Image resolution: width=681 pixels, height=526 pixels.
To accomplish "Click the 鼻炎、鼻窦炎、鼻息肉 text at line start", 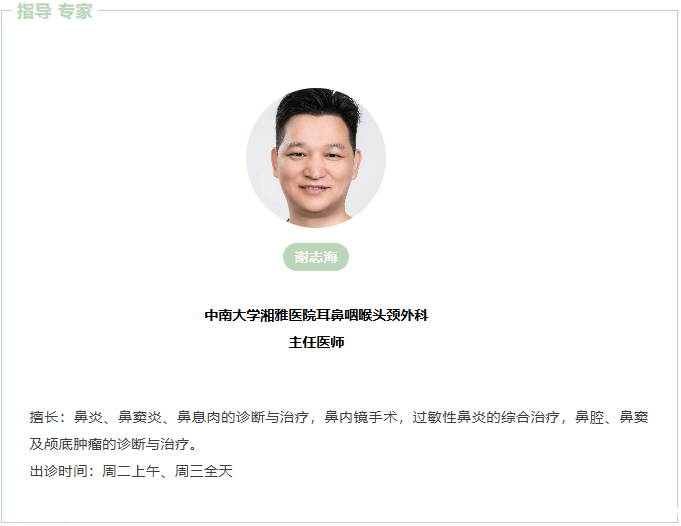I will 147,417.
